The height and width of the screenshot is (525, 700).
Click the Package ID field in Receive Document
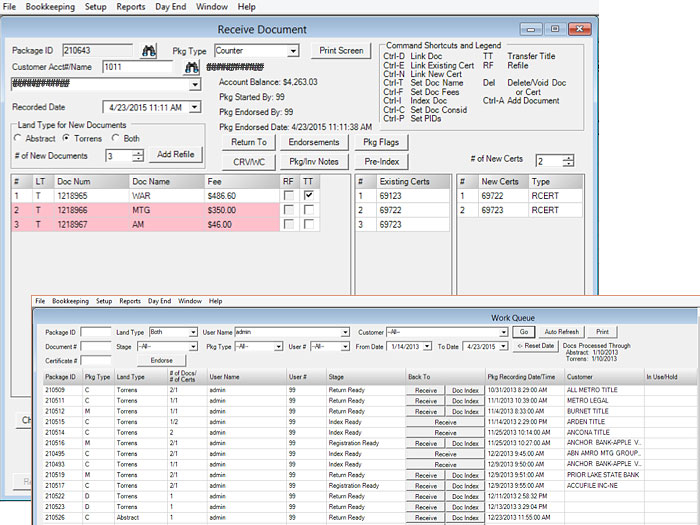(x=97, y=51)
